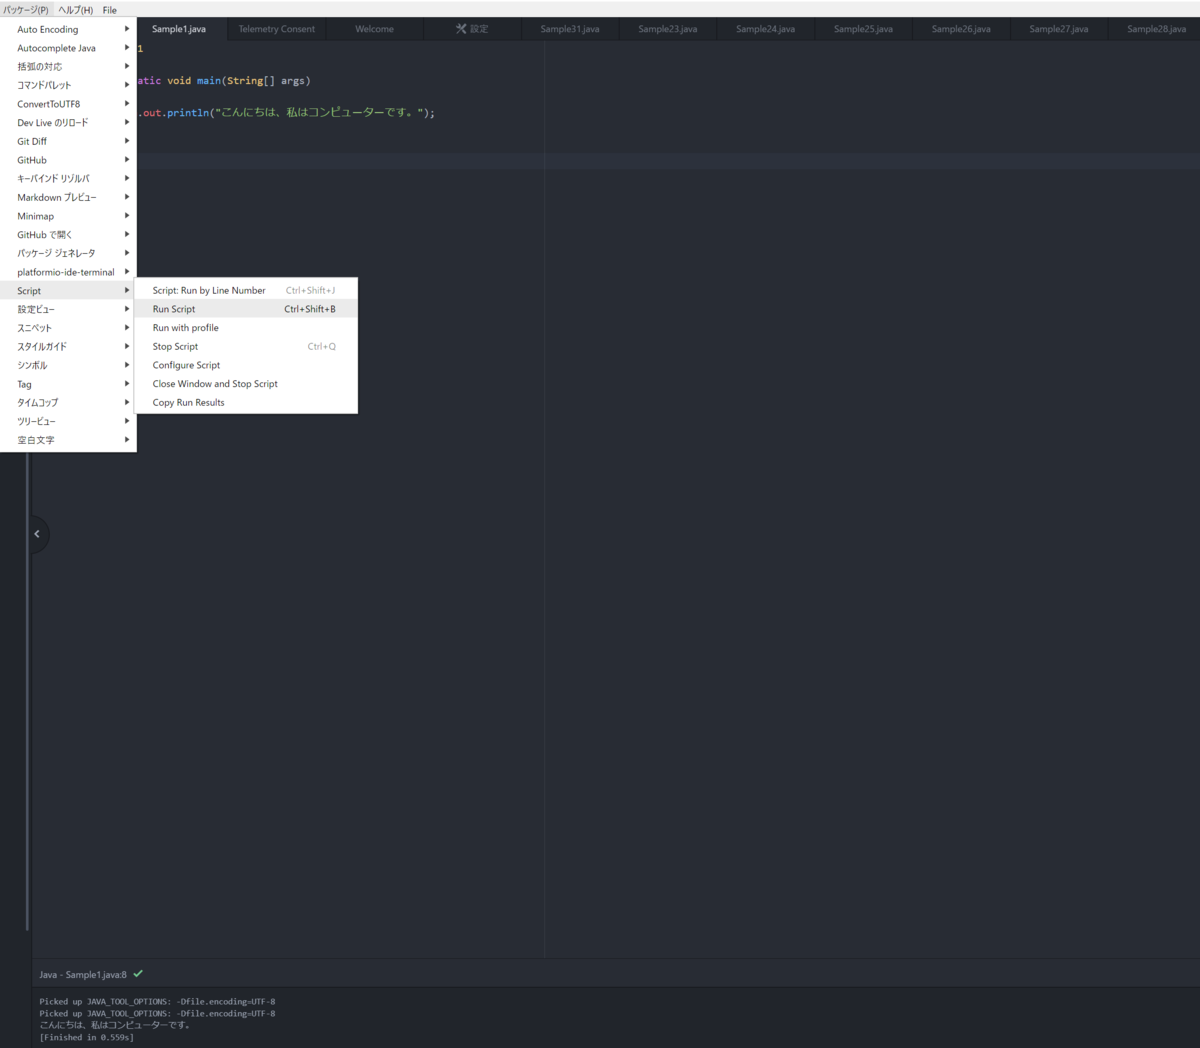Open シンボル submenu

pos(68,365)
